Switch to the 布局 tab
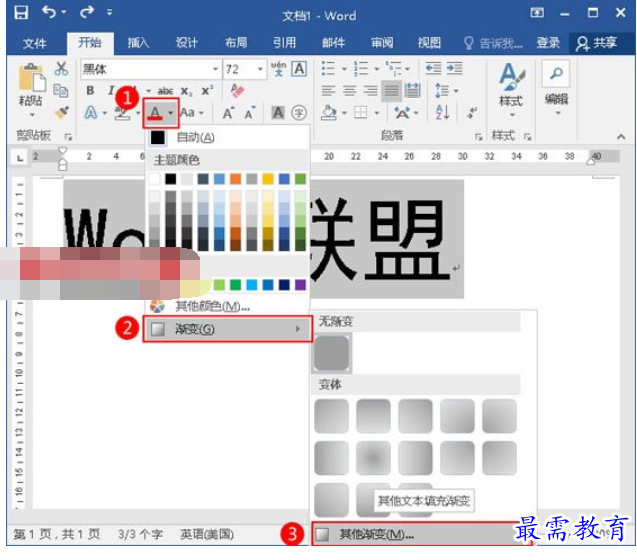 [x=236, y=43]
